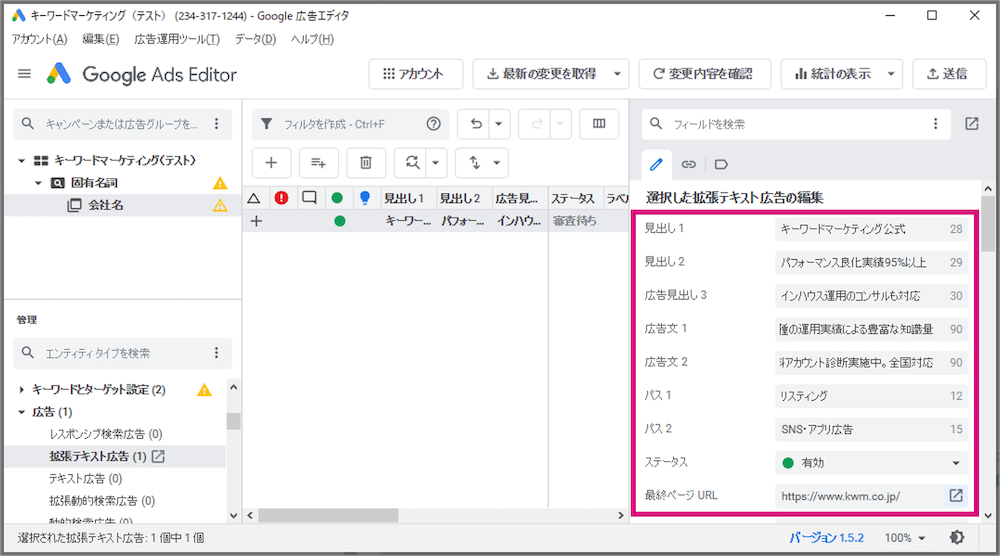Select the ad row with 審査待ち status
The height and width of the screenshot is (556, 1000).
click(x=436, y=221)
